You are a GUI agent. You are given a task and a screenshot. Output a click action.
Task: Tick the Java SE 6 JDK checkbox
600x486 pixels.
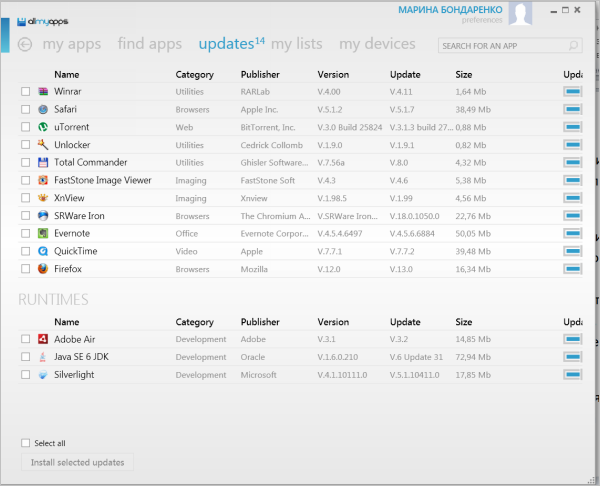[x=26, y=357]
